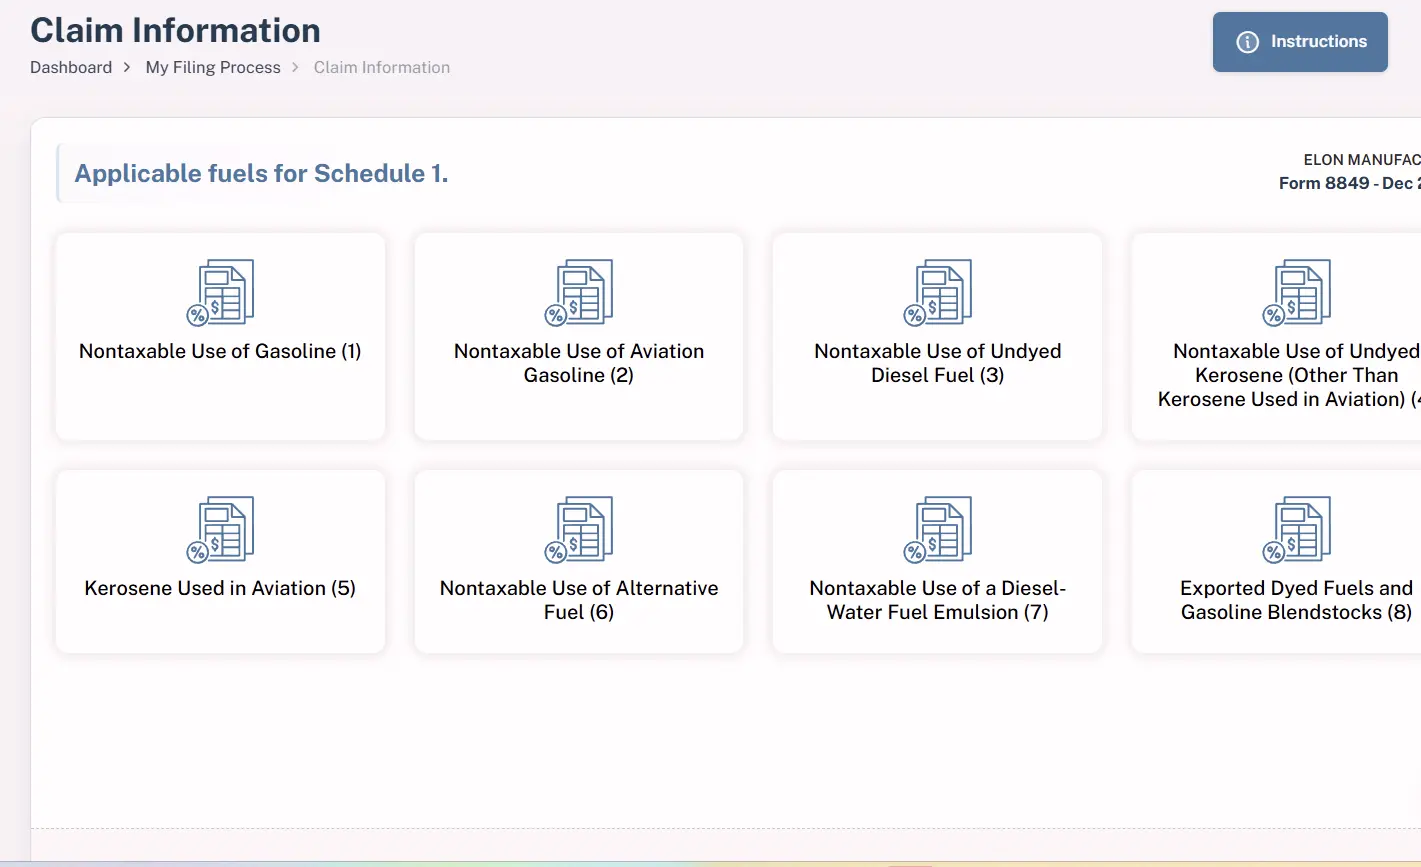Click the Undyed Diesel Fuel (3) form icon
This screenshot has width=1421, height=867.
(x=937, y=293)
